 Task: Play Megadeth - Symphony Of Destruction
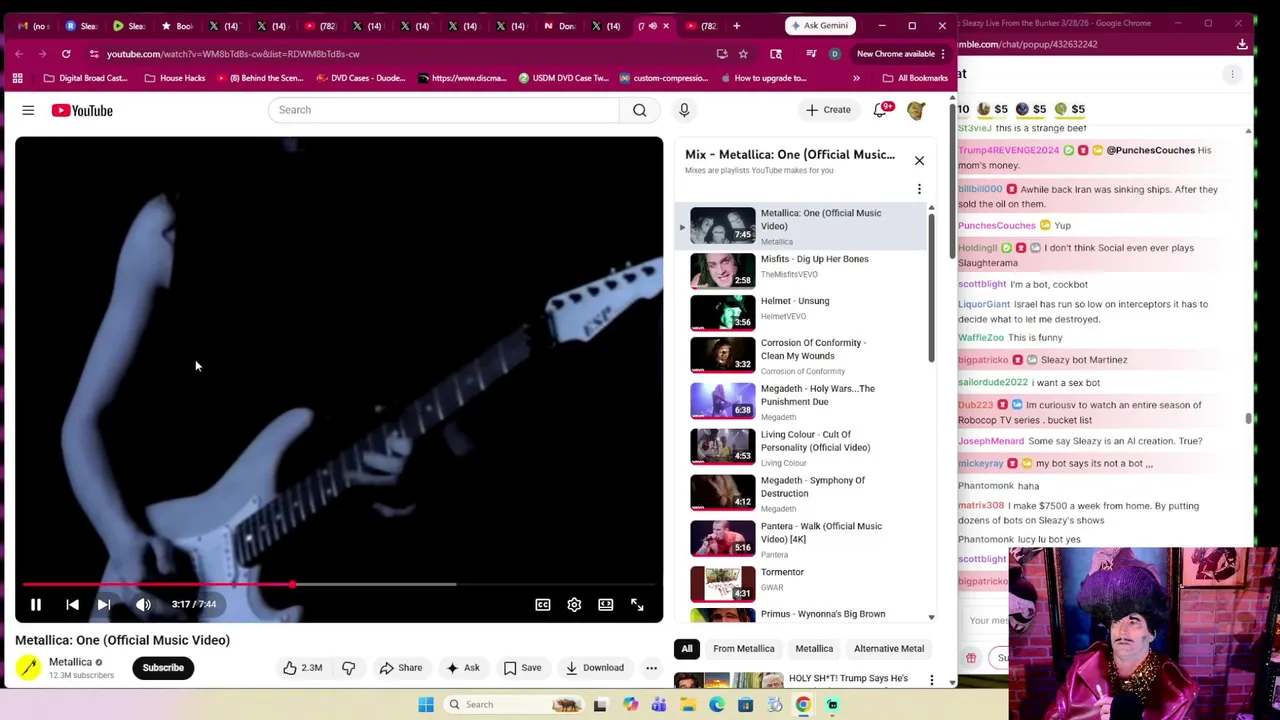coord(800,493)
